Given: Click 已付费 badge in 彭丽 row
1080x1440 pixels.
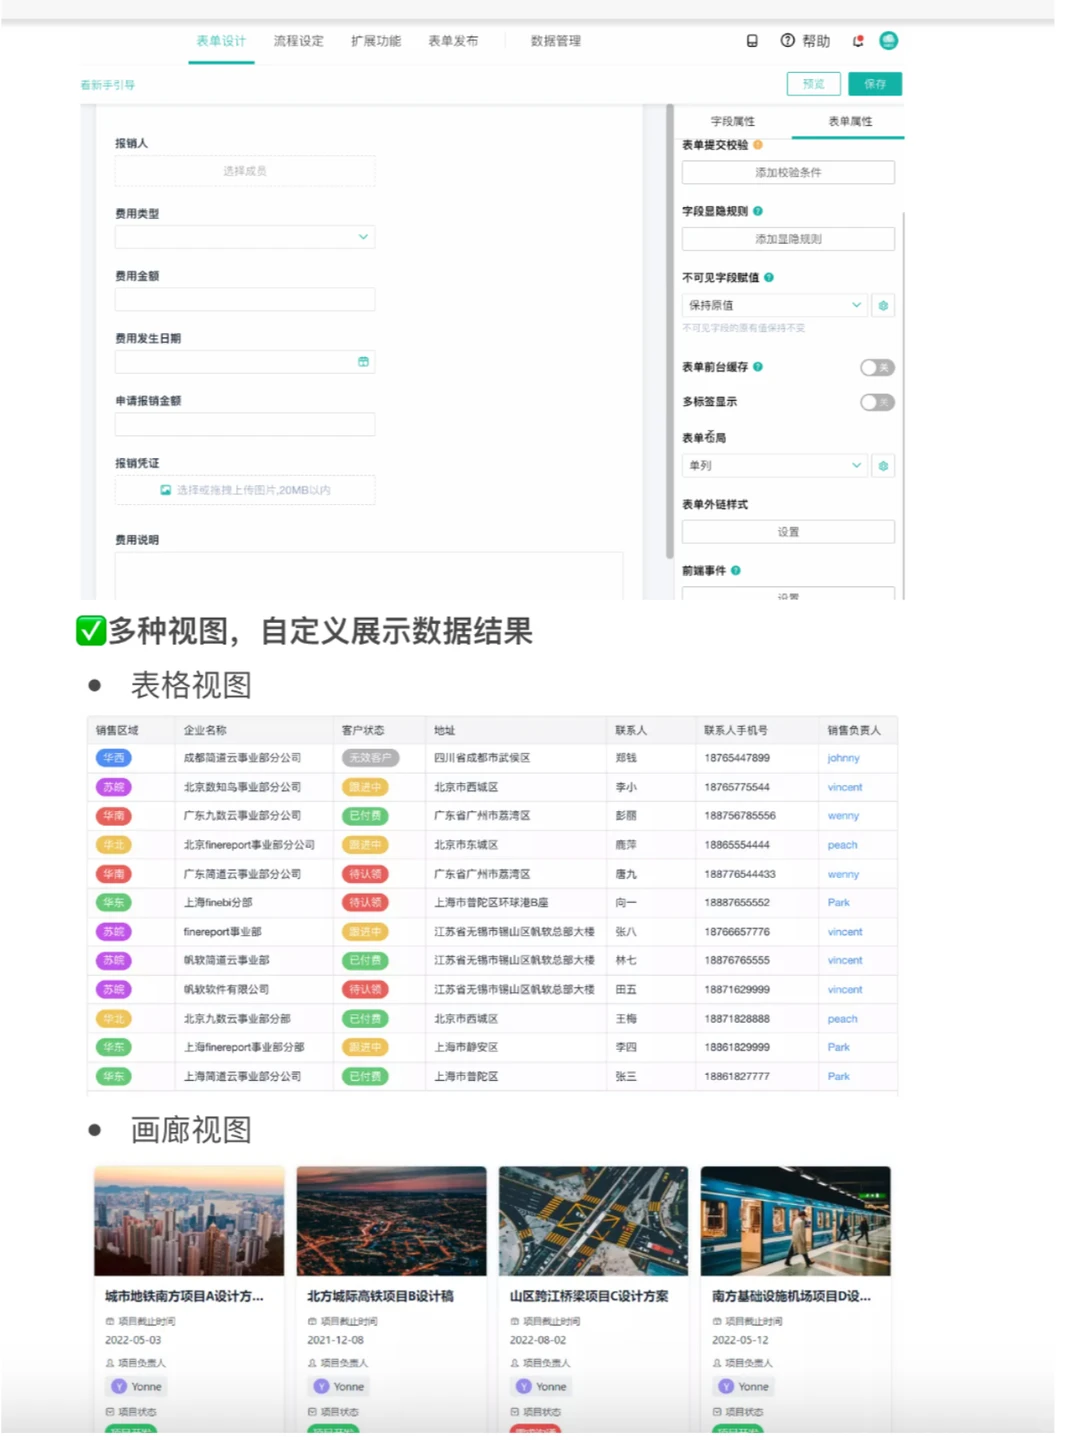Looking at the screenshot, I should 365,816.
